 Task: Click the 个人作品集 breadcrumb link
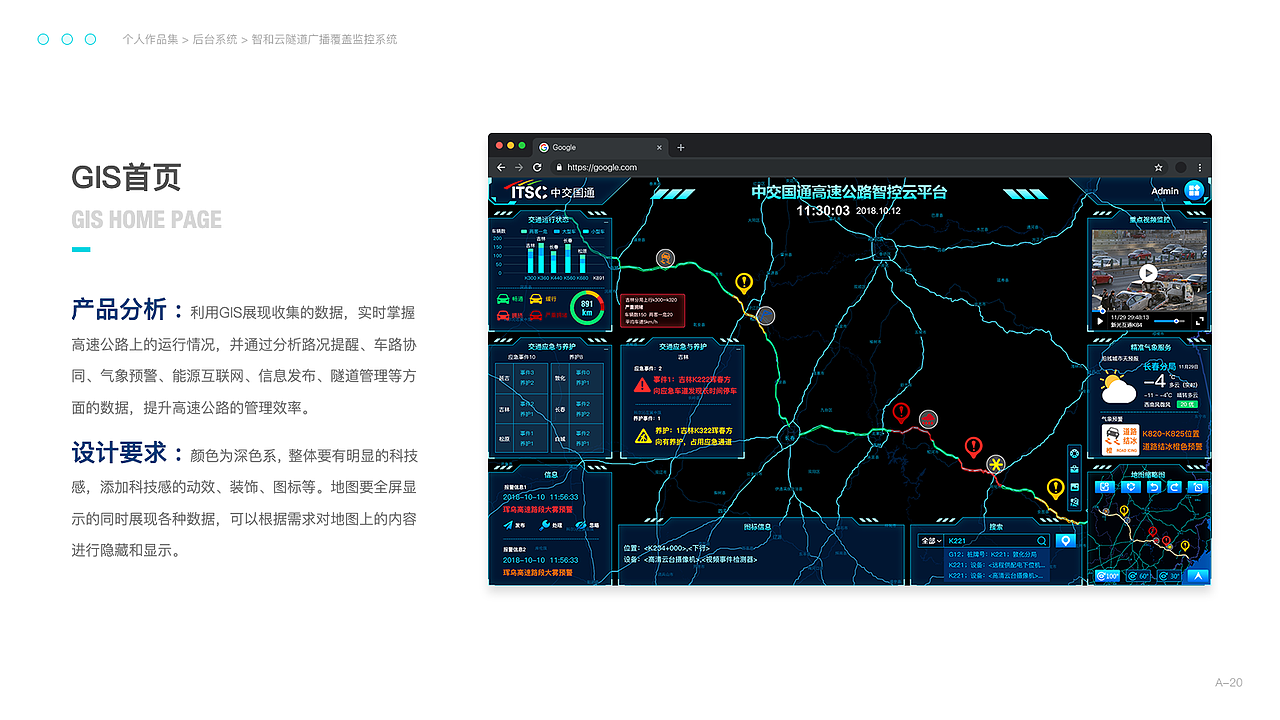point(150,39)
